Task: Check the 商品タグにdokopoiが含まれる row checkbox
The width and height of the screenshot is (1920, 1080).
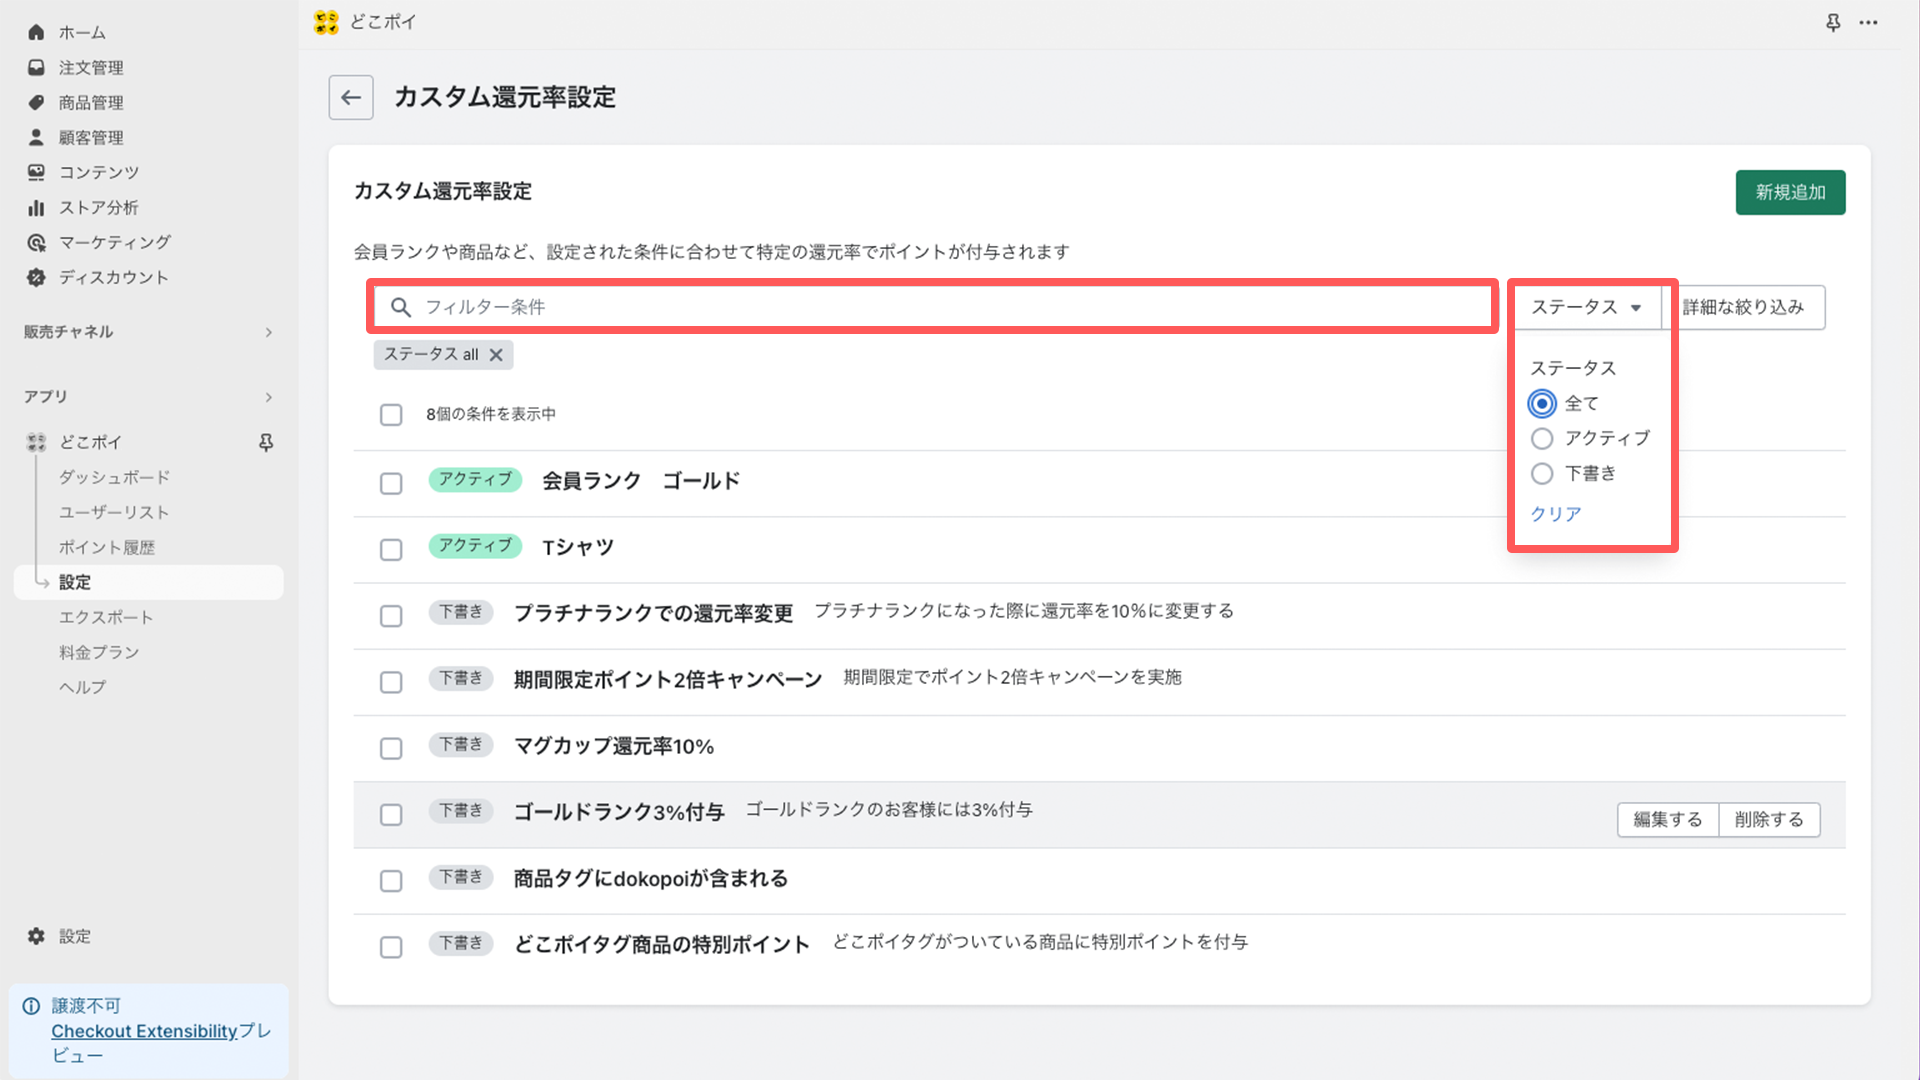Action: (x=391, y=880)
